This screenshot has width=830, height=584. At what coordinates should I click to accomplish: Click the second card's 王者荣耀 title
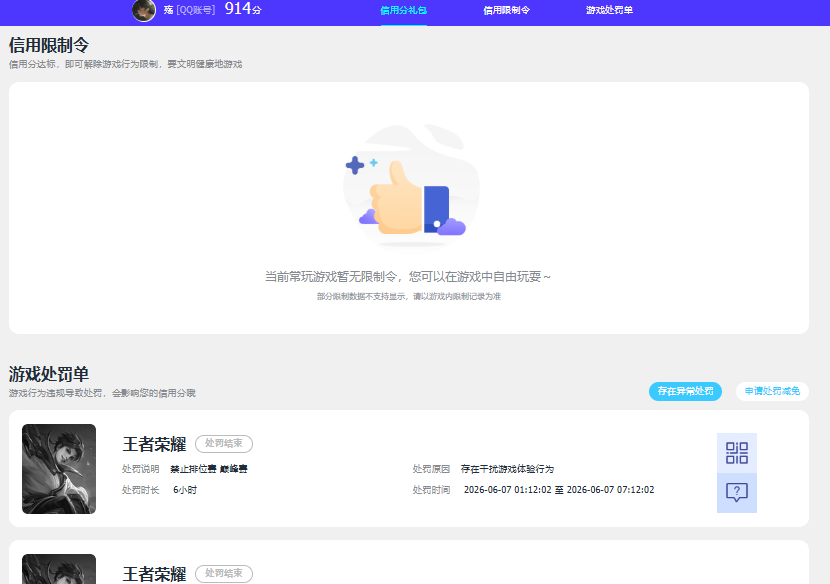click(154, 574)
